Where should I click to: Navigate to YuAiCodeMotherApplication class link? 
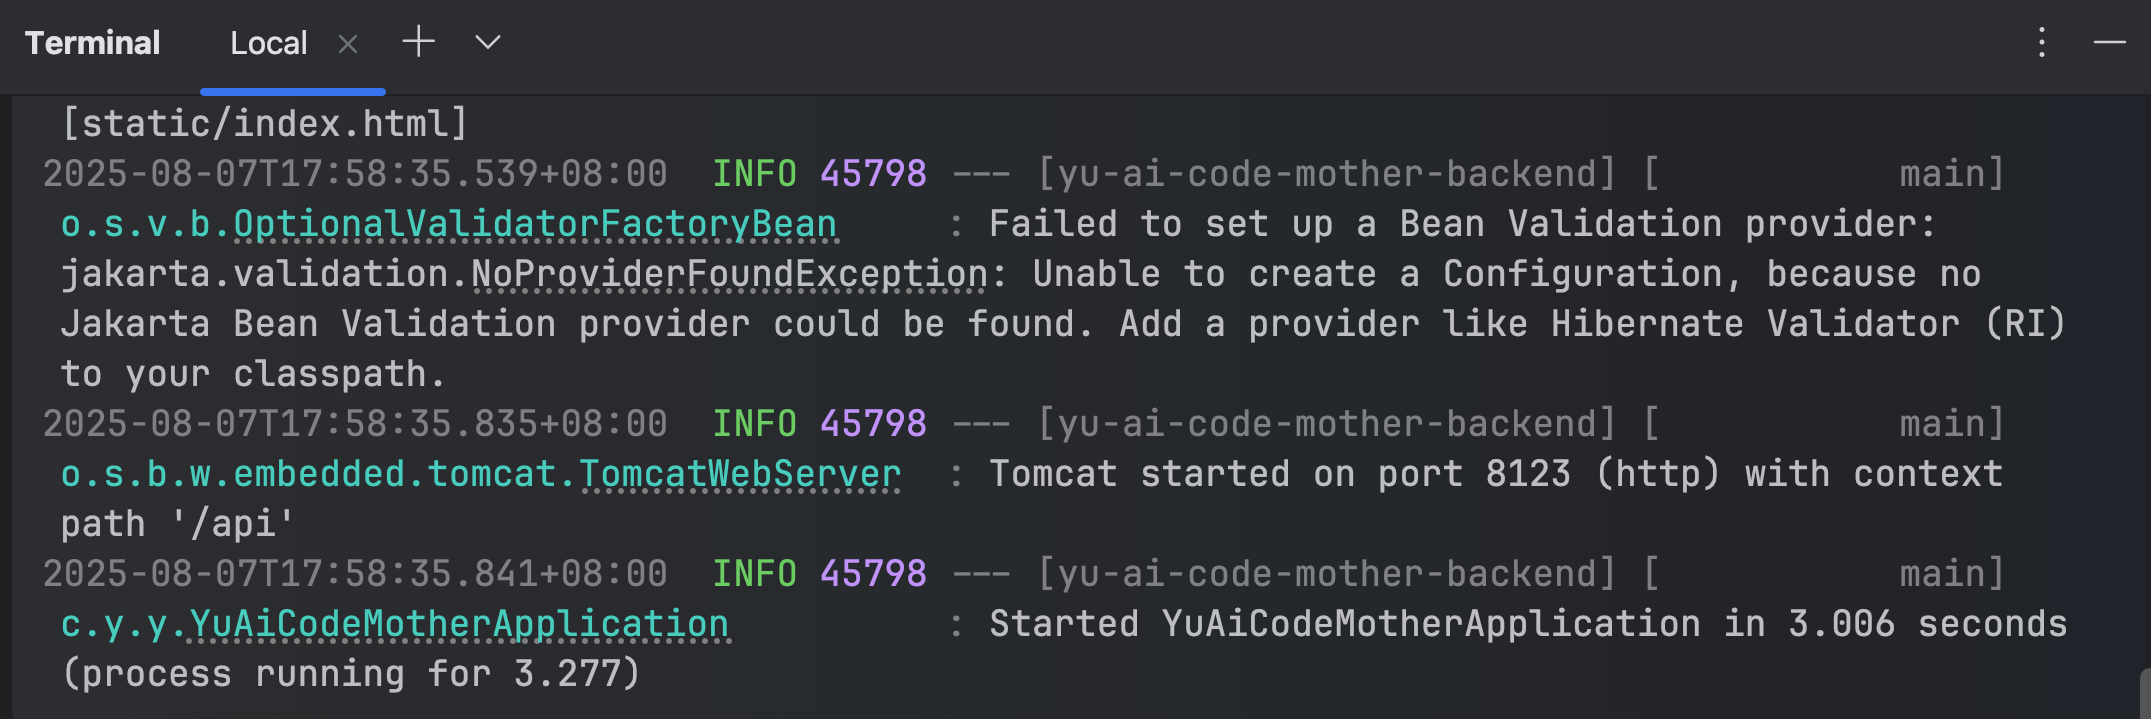point(459,625)
